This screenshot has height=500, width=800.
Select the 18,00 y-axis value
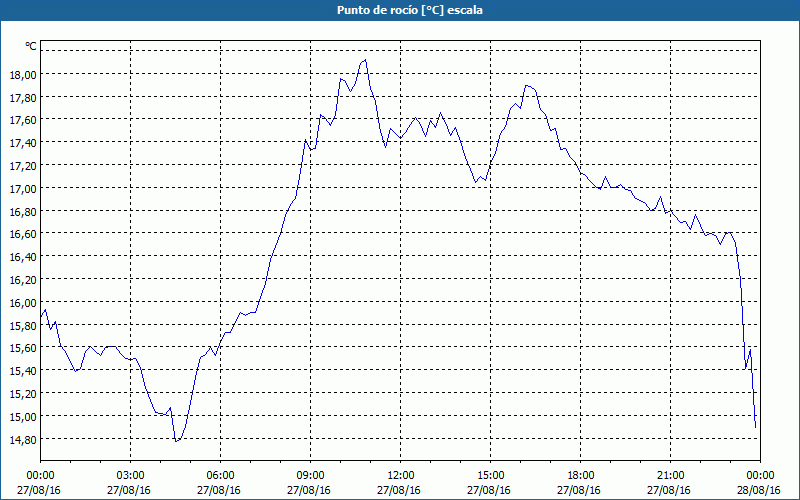[23, 74]
